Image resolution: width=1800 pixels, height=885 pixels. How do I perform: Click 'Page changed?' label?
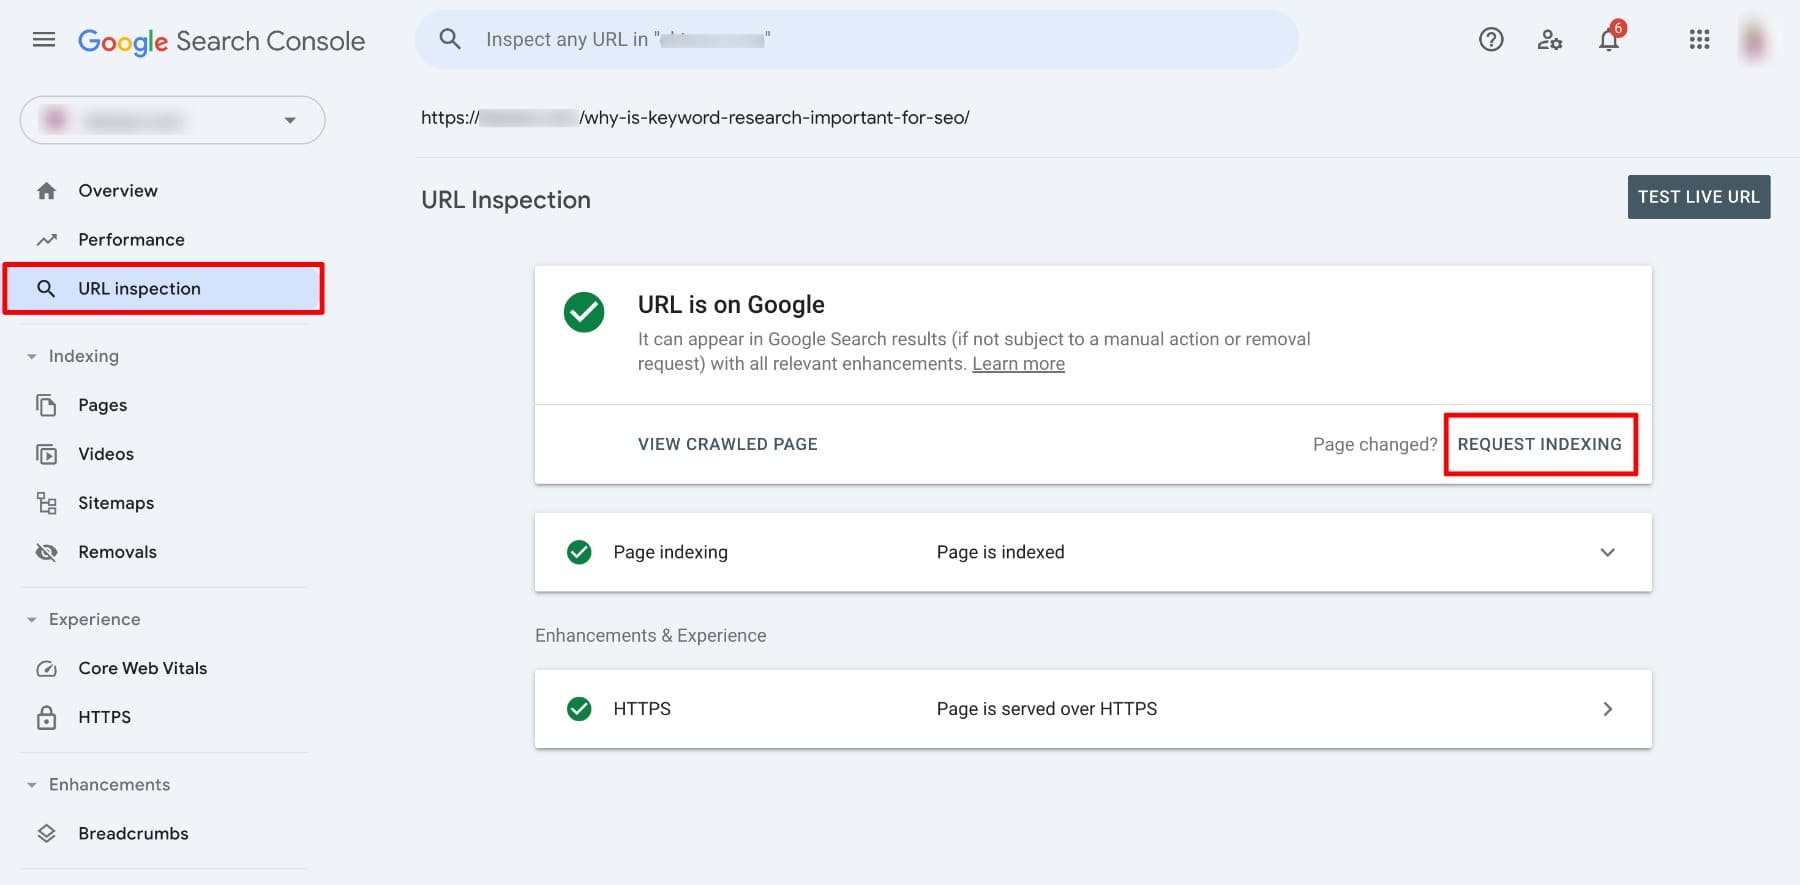pos(1374,444)
